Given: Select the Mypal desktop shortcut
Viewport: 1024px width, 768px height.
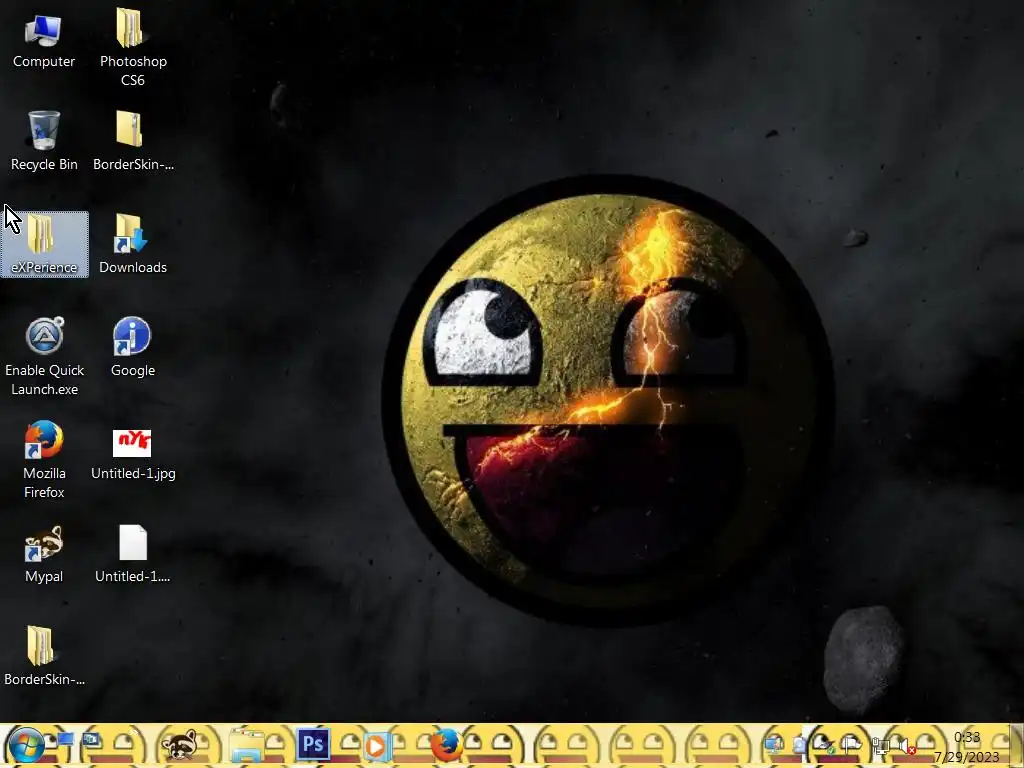Looking at the screenshot, I should pos(44,554).
